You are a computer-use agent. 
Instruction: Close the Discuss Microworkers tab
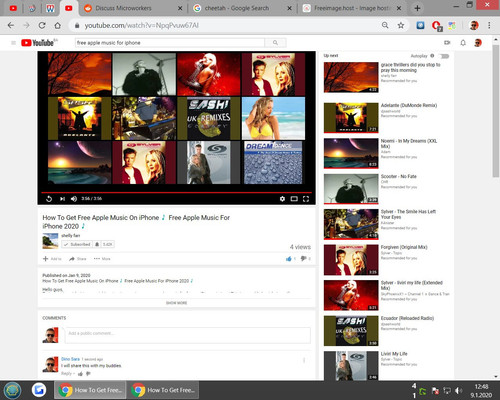tap(180, 8)
